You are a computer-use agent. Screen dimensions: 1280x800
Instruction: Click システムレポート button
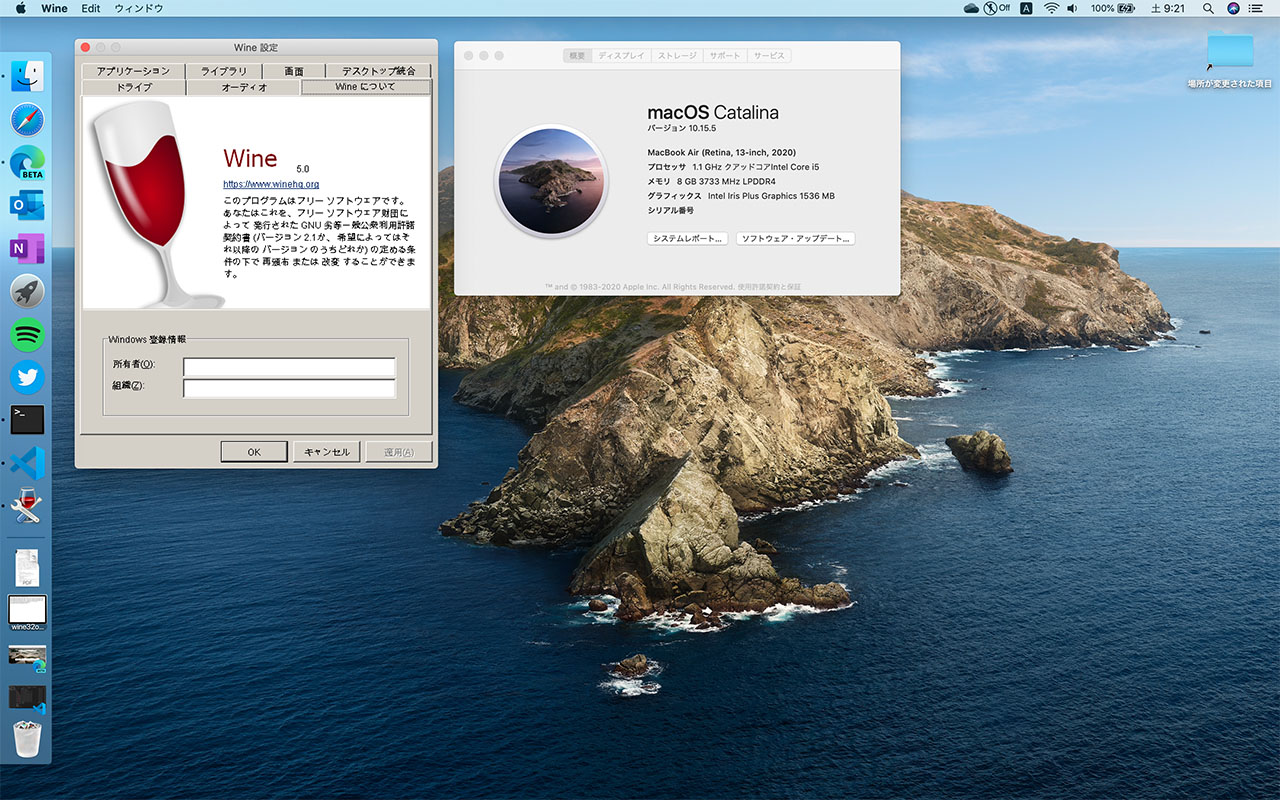tap(688, 239)
